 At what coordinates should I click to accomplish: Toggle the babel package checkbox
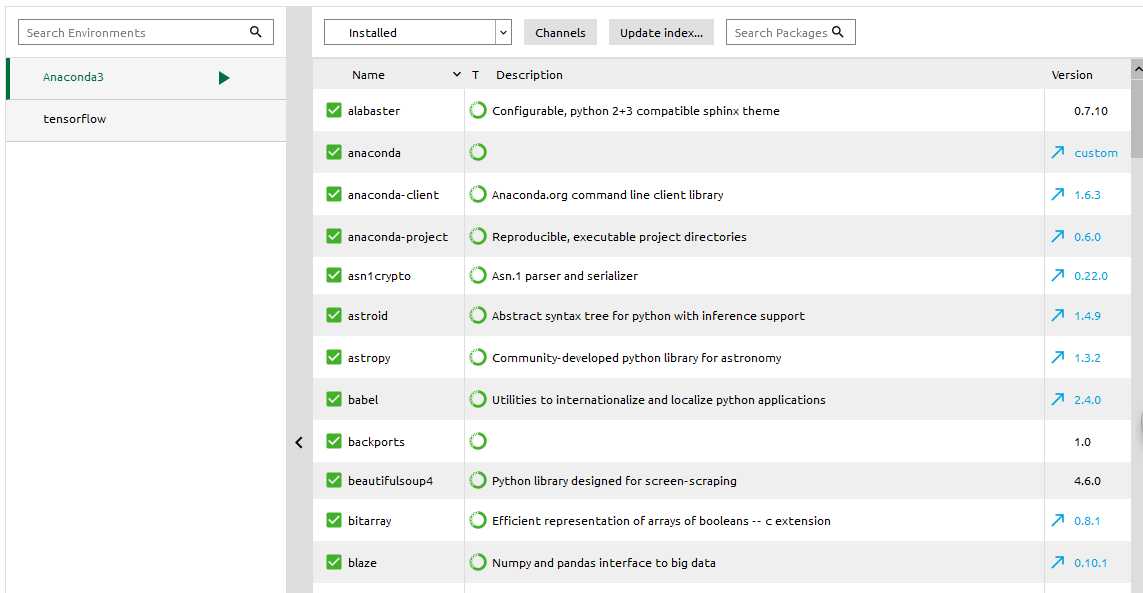pos(334,399)
